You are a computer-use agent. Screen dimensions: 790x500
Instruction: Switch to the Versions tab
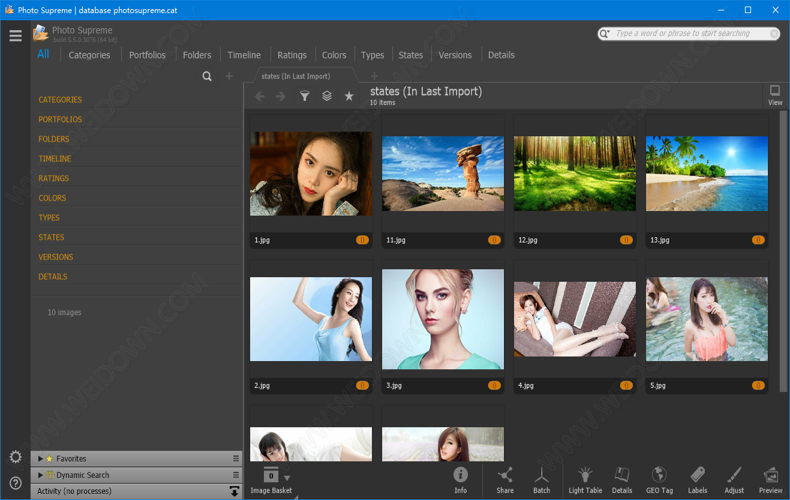click(x=455, y=55)
